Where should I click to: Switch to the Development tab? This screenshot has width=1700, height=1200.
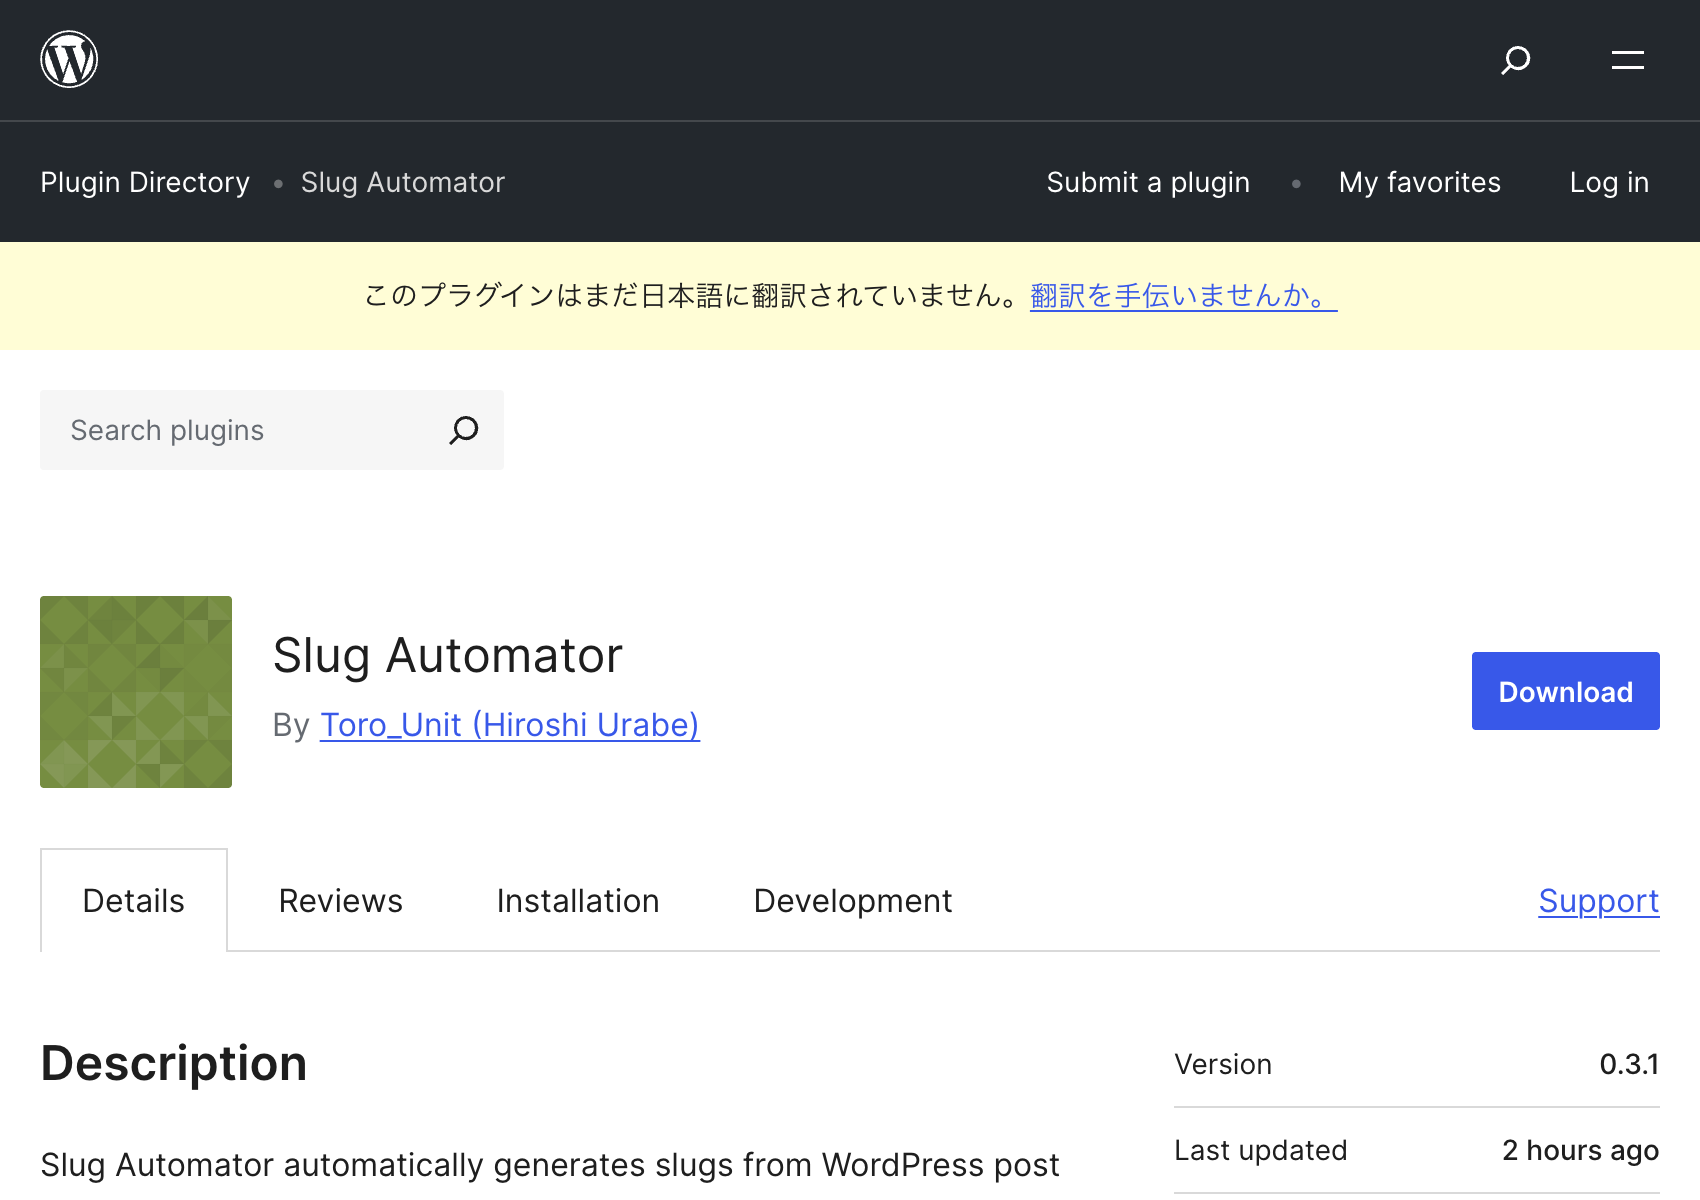click(853, 901)
